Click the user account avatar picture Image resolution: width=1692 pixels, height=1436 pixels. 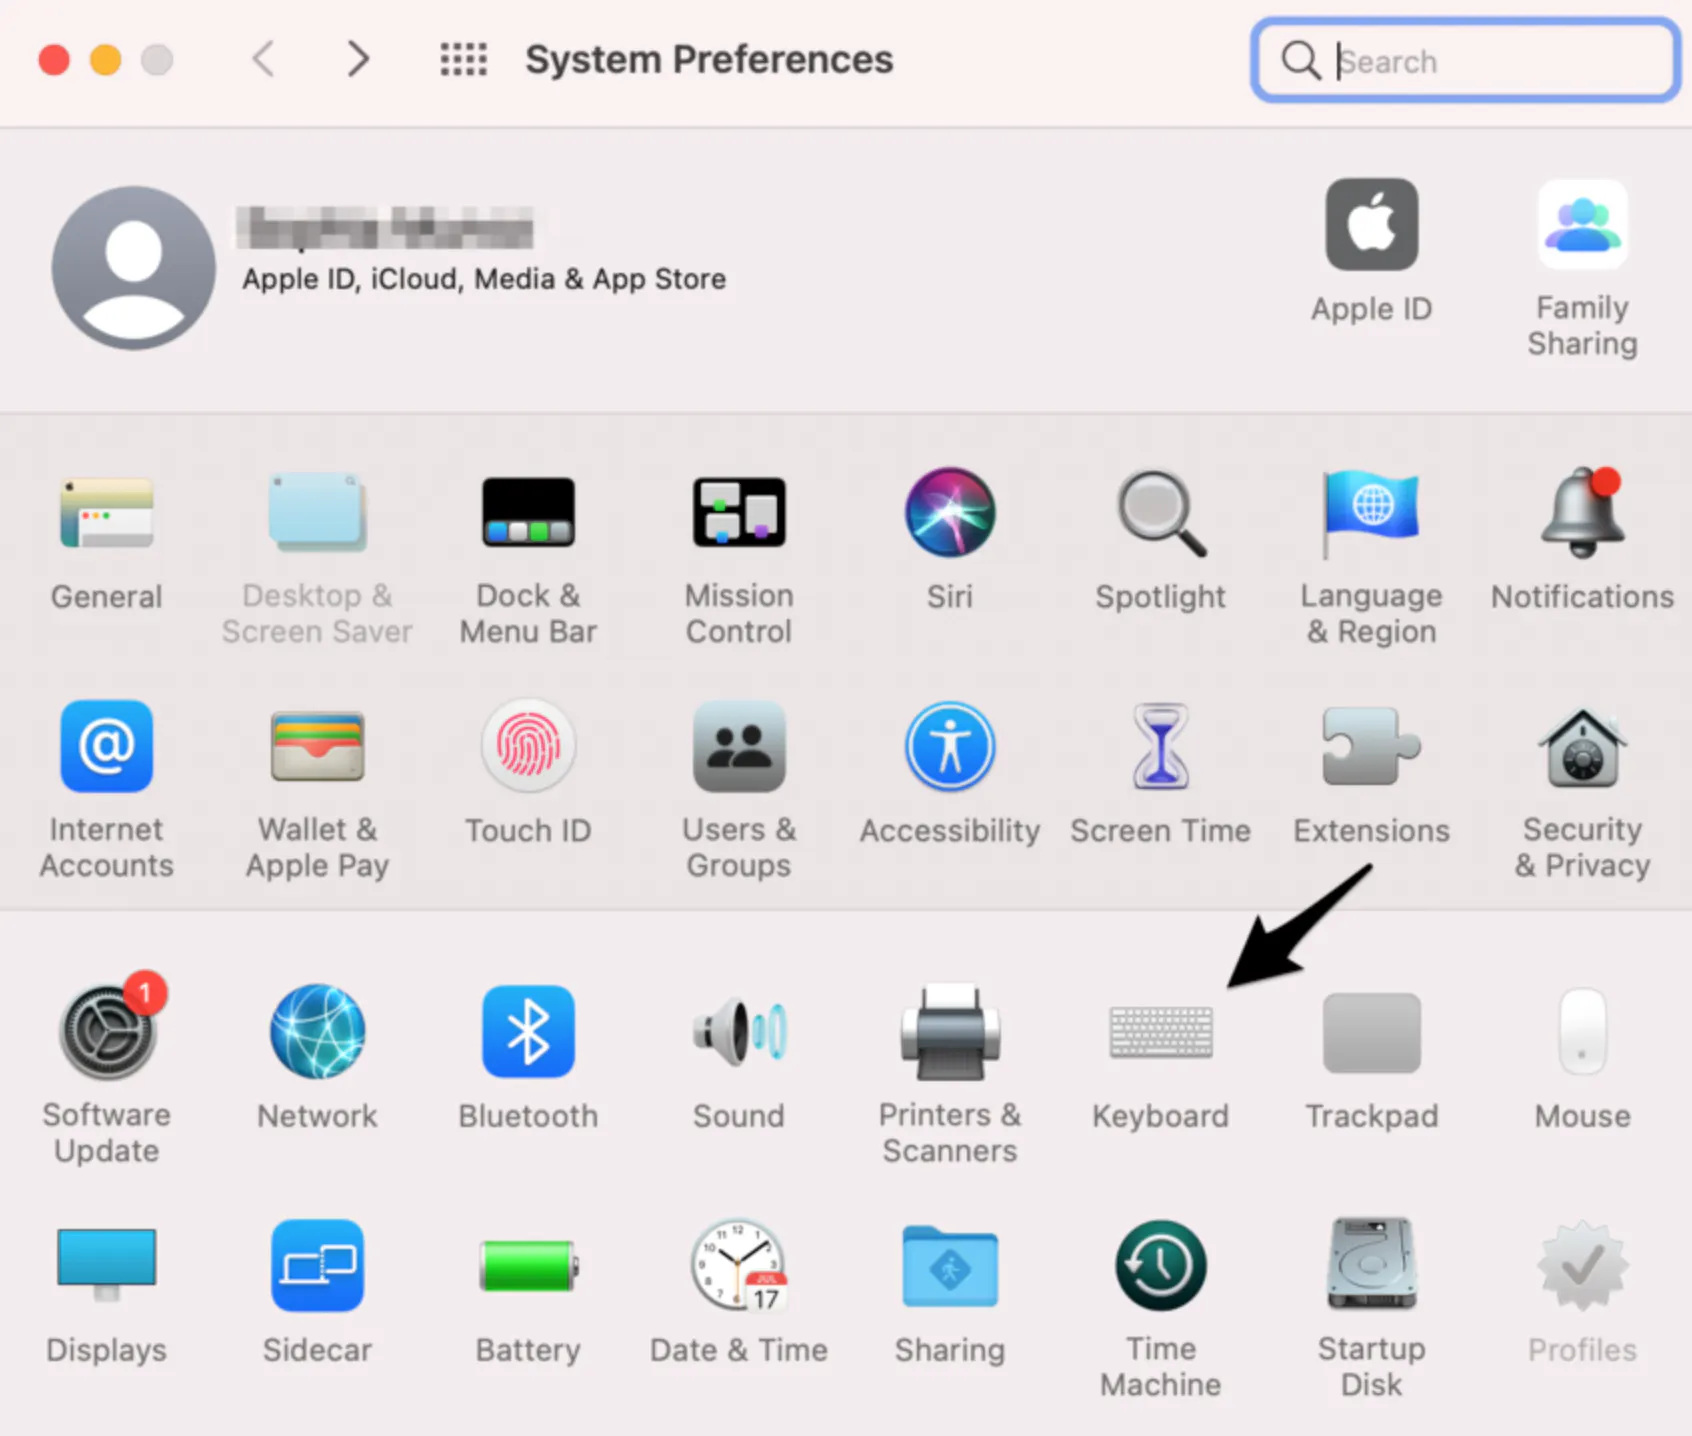click(x=133, y=267)
